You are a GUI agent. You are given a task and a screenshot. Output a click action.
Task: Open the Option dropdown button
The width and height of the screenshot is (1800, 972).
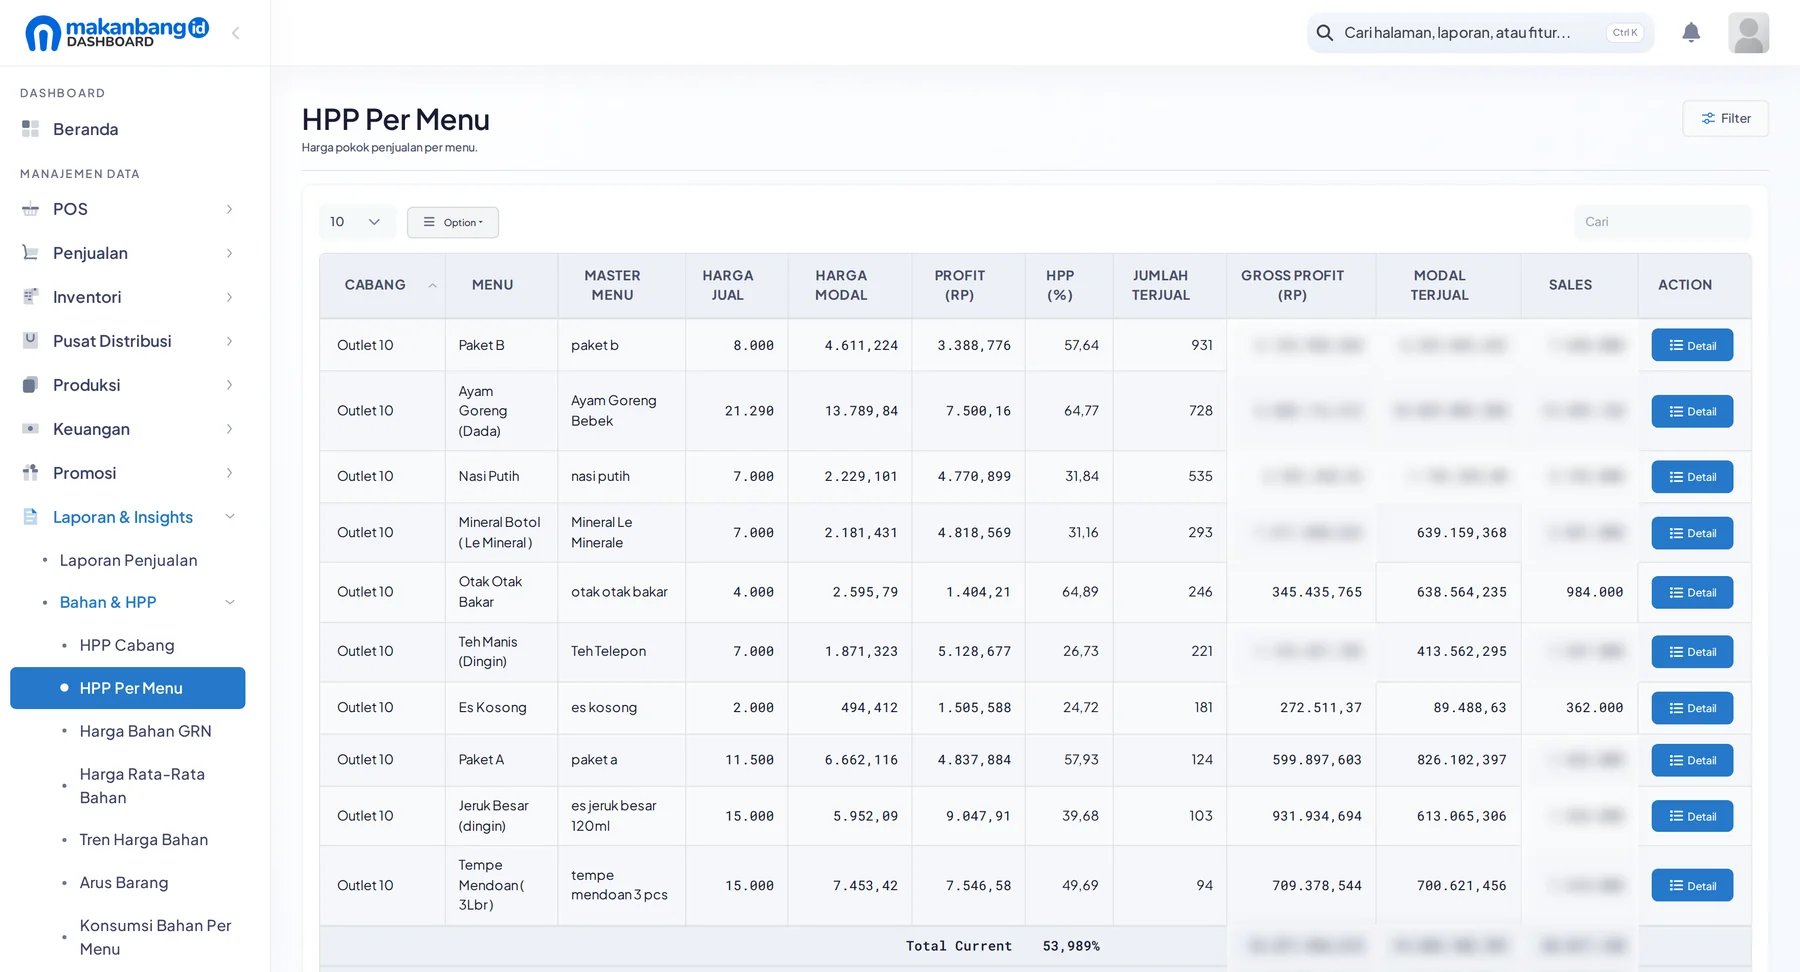tap(453, 222)
